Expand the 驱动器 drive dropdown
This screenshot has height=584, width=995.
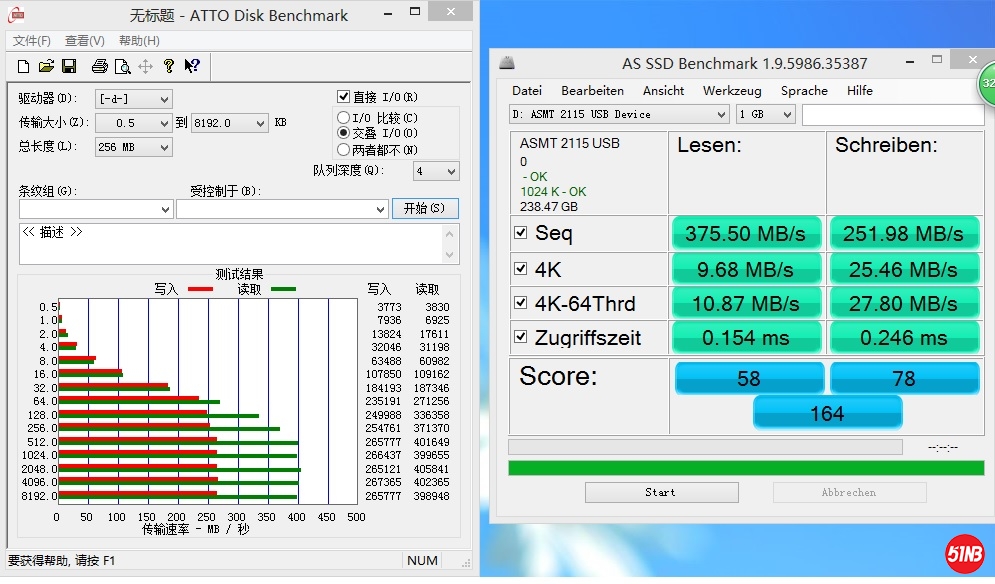pos(164,99)
